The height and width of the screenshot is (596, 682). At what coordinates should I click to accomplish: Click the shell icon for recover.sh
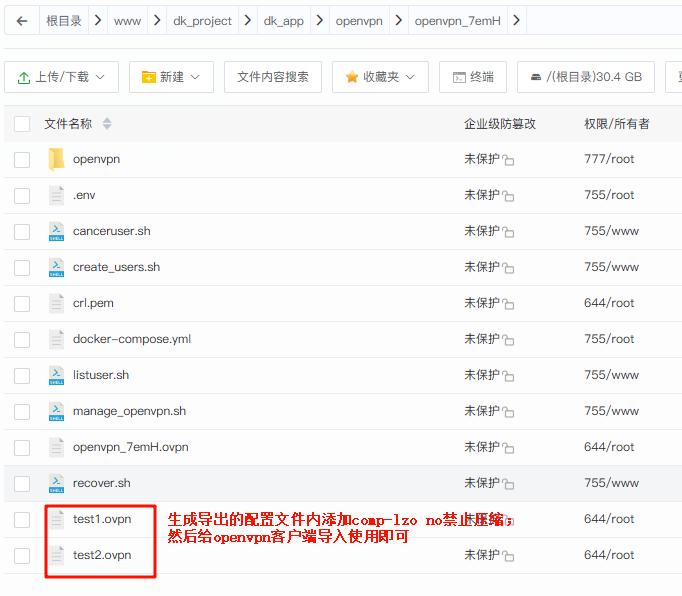click(x=56, y=483)
